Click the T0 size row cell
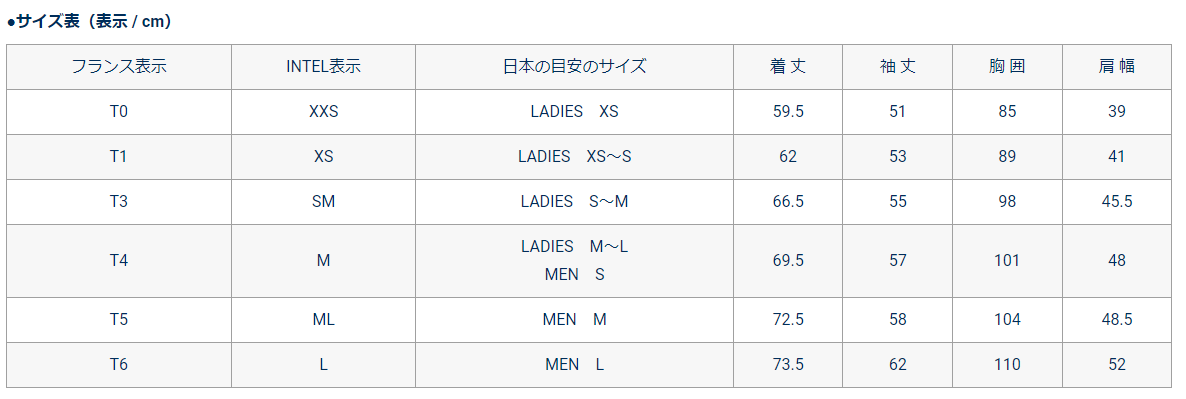This screenshot has height=399, width=1186. (x=119, y=112)
